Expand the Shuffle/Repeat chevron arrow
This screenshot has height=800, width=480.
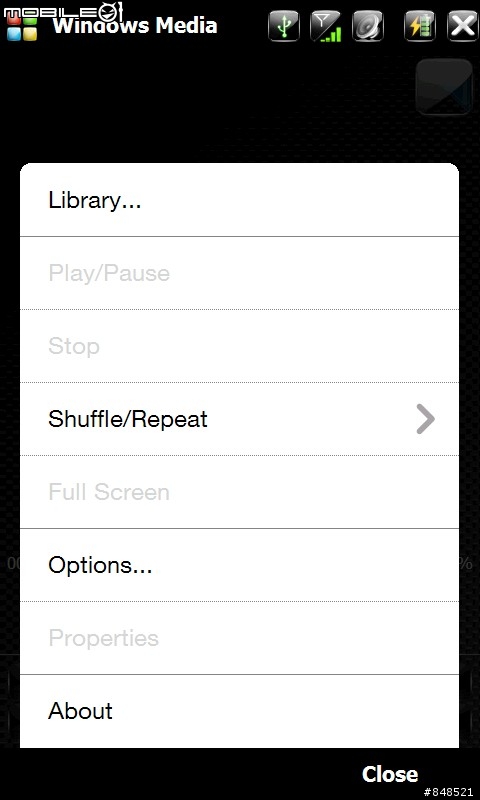tap(425, 419)
